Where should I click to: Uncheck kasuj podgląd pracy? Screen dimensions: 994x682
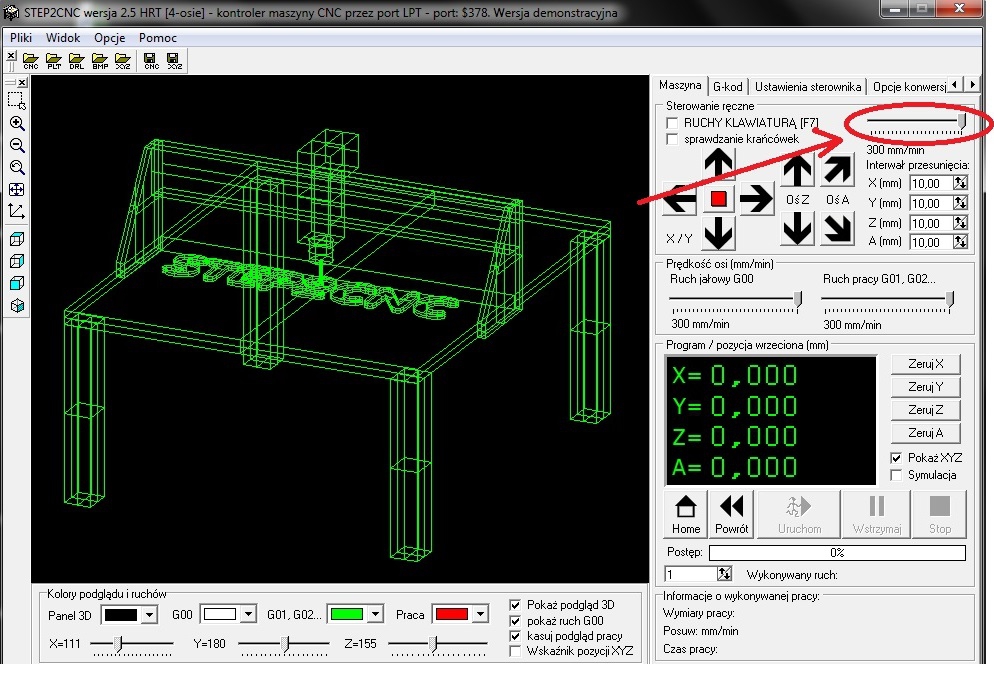[515, 636]
